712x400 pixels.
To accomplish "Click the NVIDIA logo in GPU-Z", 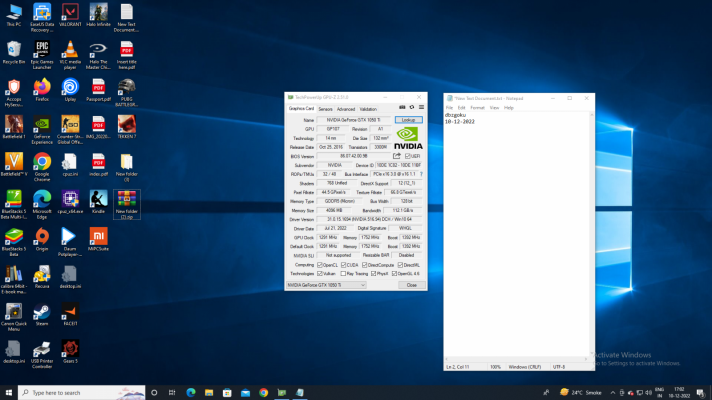I will pos(408,138).
